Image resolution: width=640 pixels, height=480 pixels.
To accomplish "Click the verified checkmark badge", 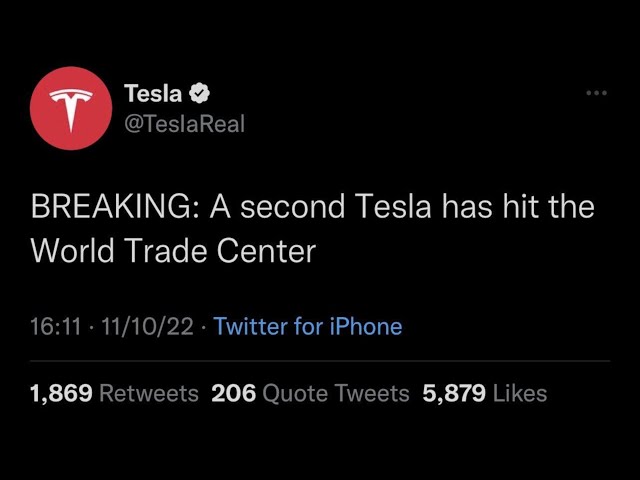I will (x=199, y=93).
